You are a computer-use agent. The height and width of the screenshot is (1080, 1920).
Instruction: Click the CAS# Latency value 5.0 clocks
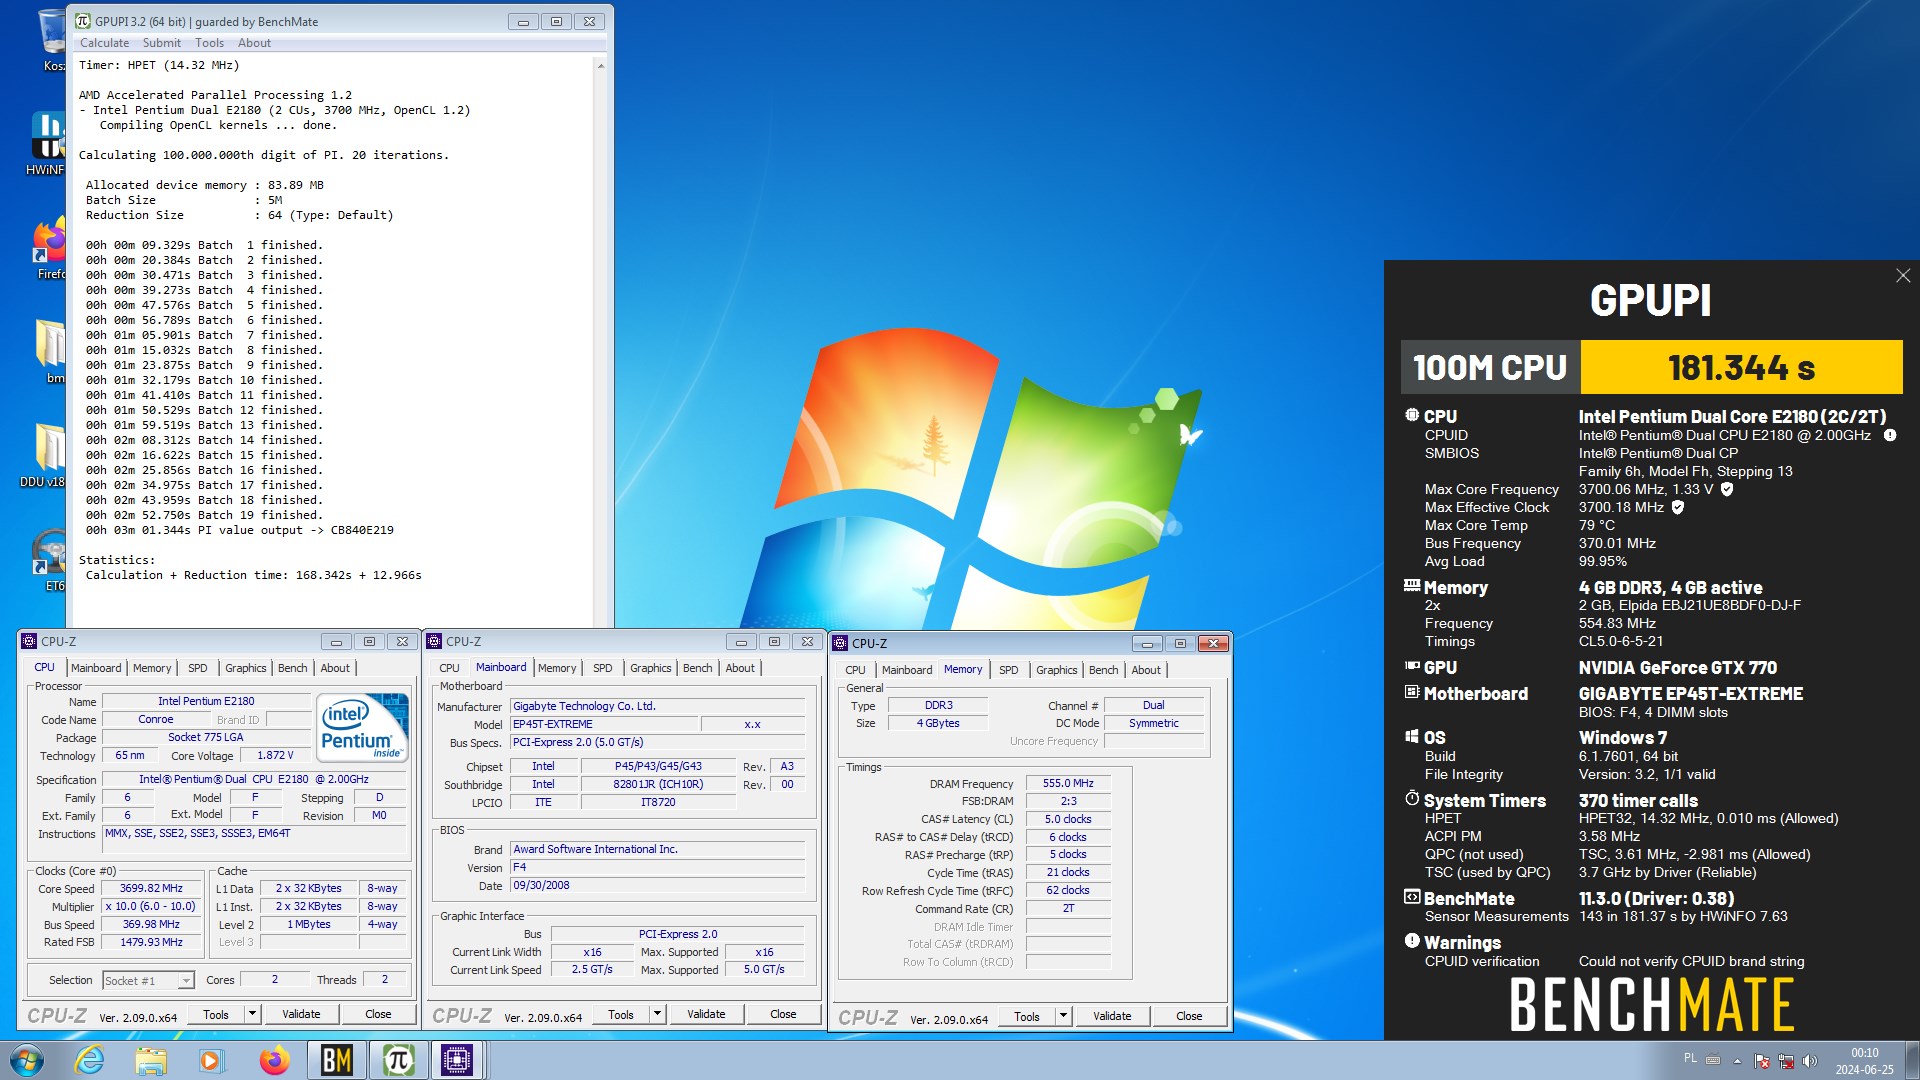(x=1068, y=819)
